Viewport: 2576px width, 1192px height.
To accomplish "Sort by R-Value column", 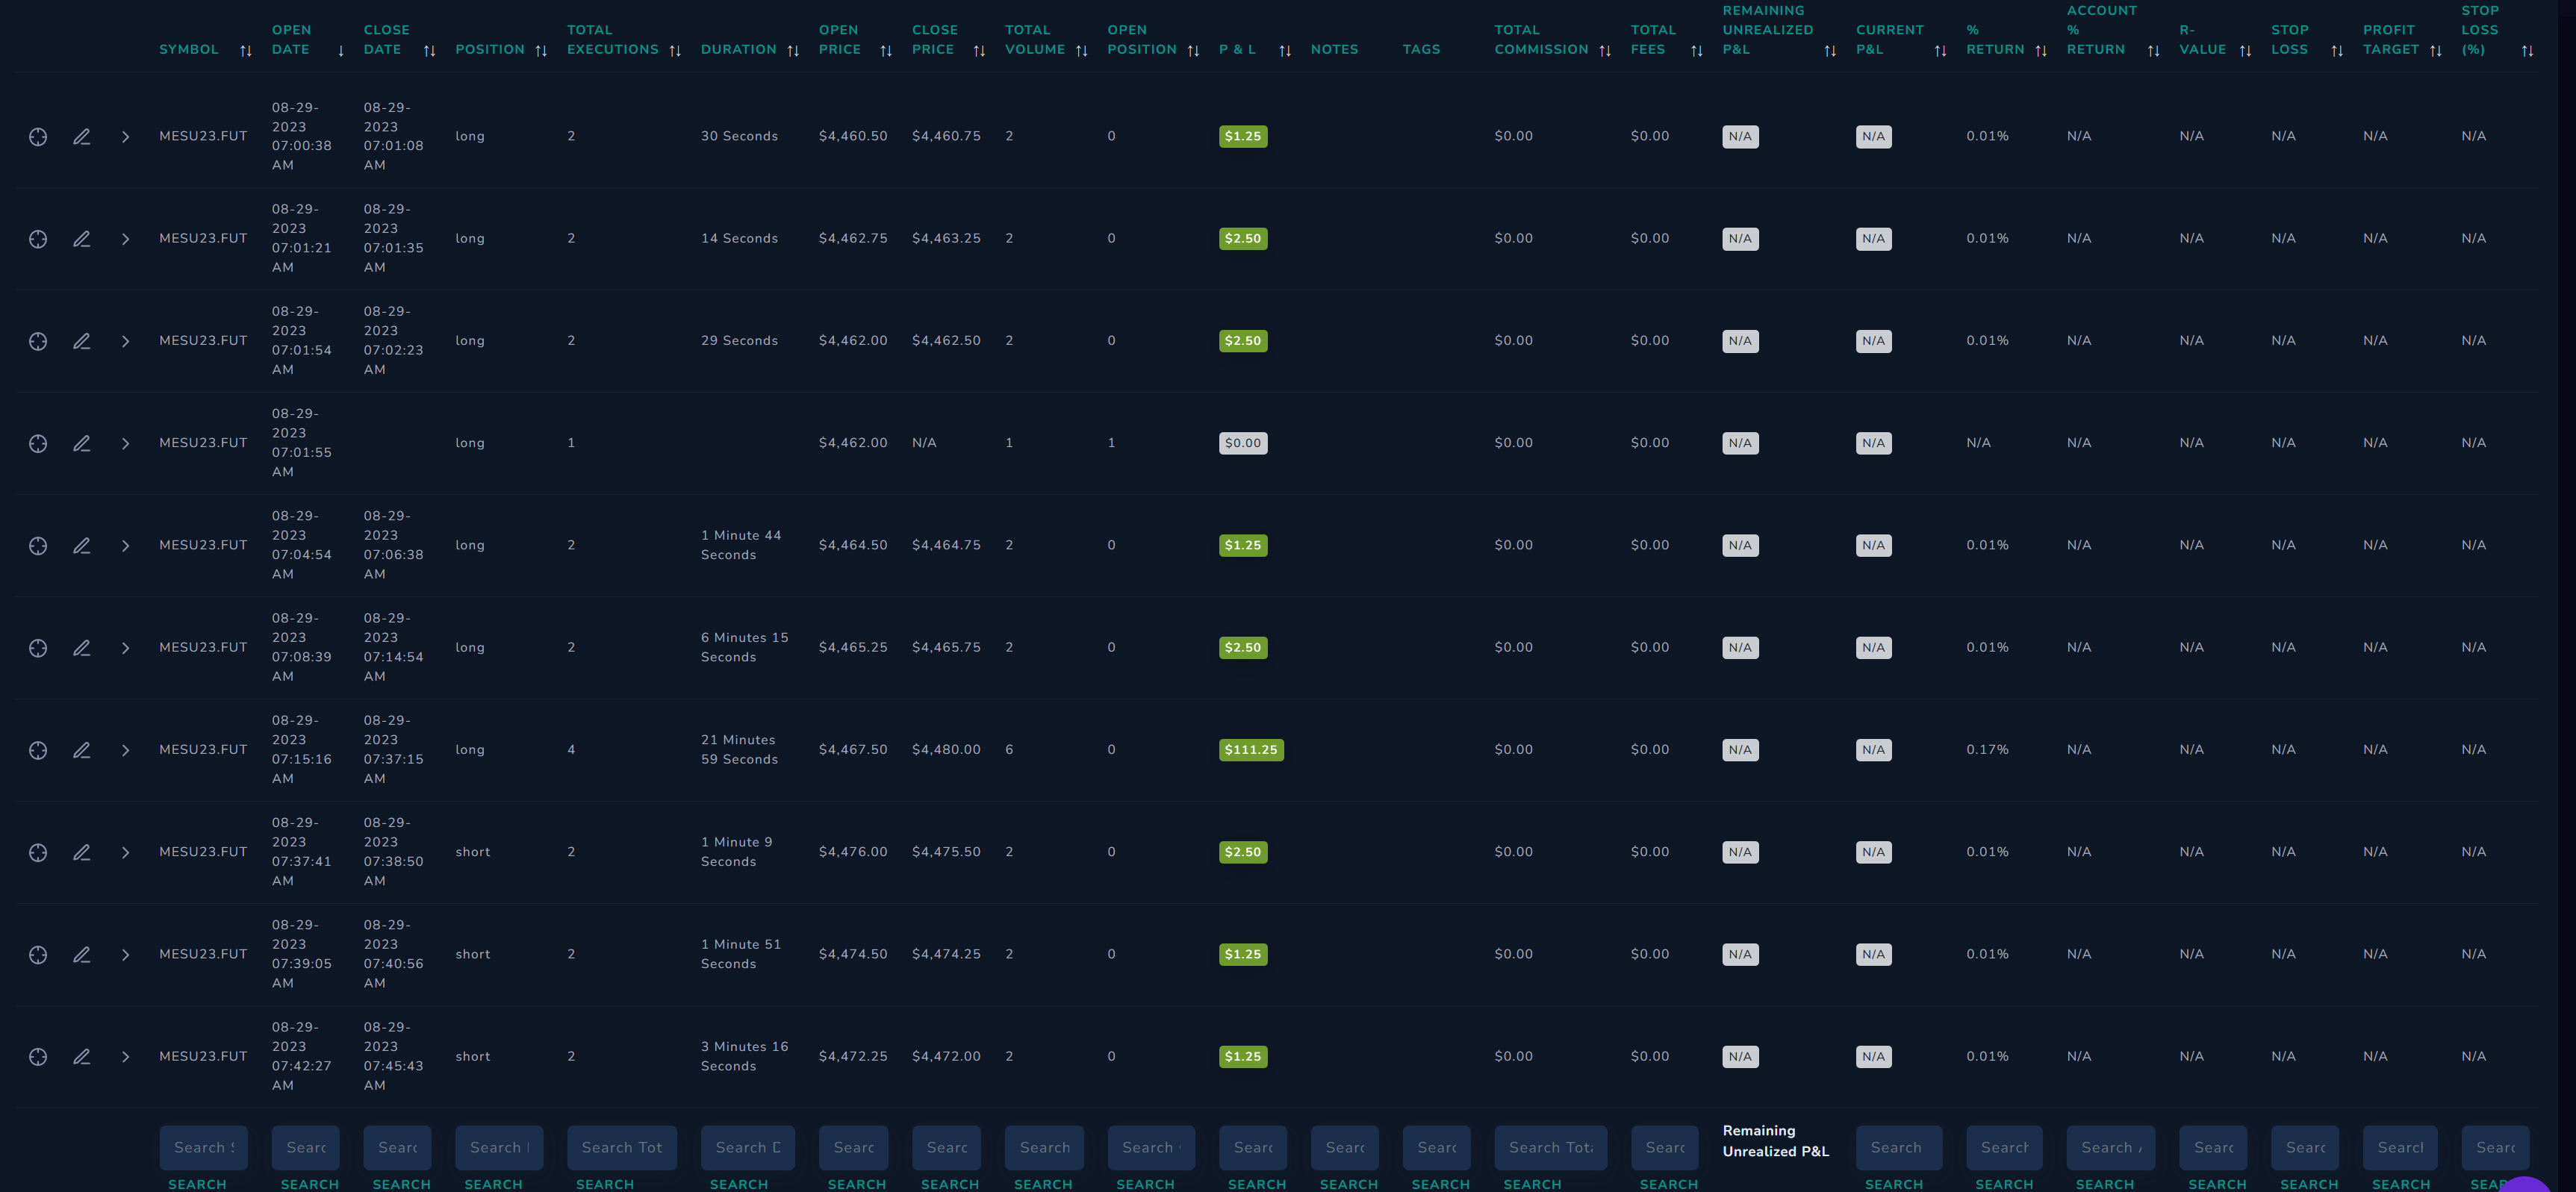I will pos(2246,51).
